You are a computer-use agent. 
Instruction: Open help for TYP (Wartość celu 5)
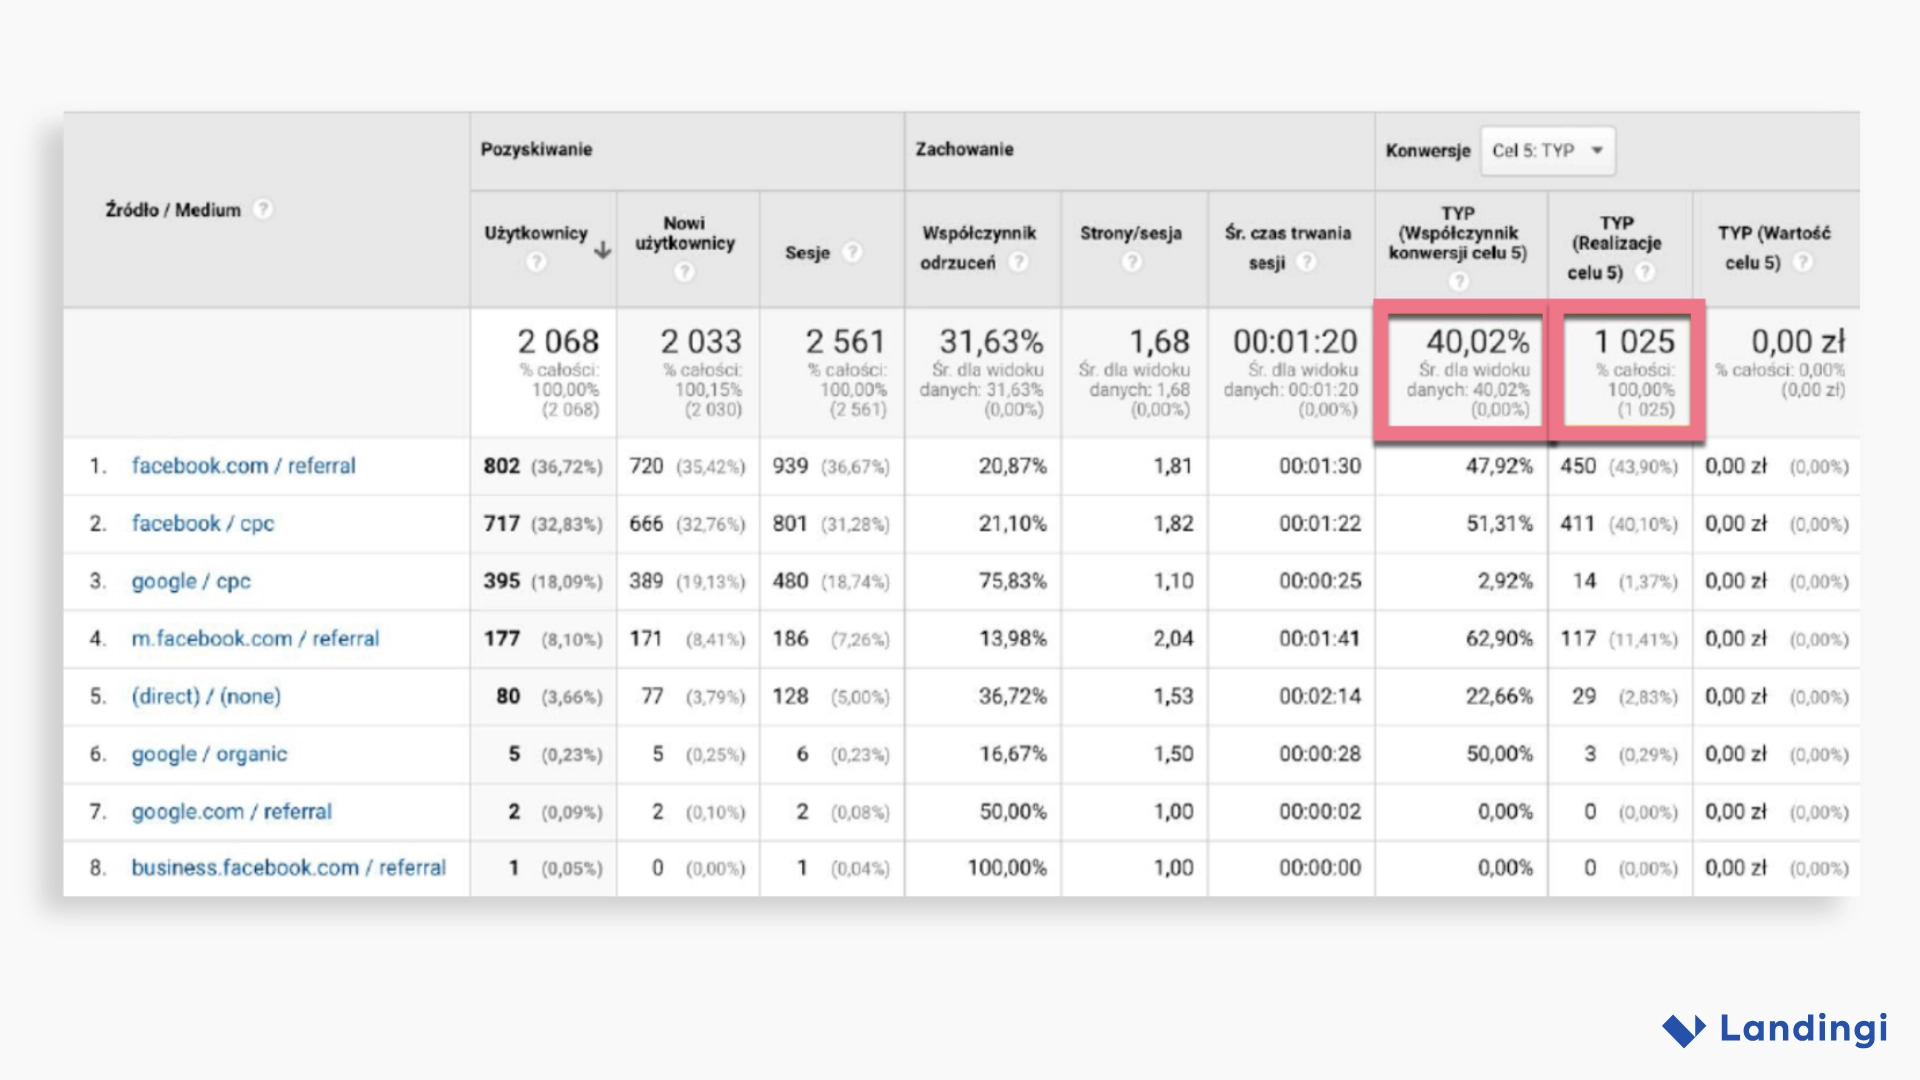[x=1803, y=262]
